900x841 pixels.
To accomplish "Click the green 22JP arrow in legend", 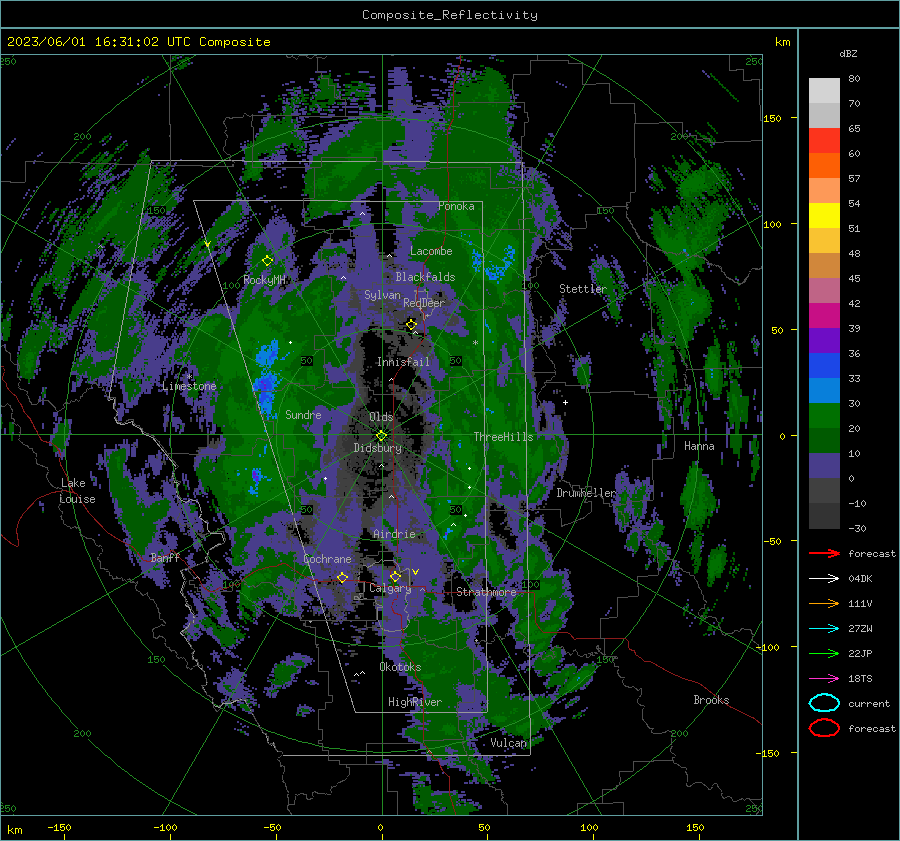I will point(824,653).
